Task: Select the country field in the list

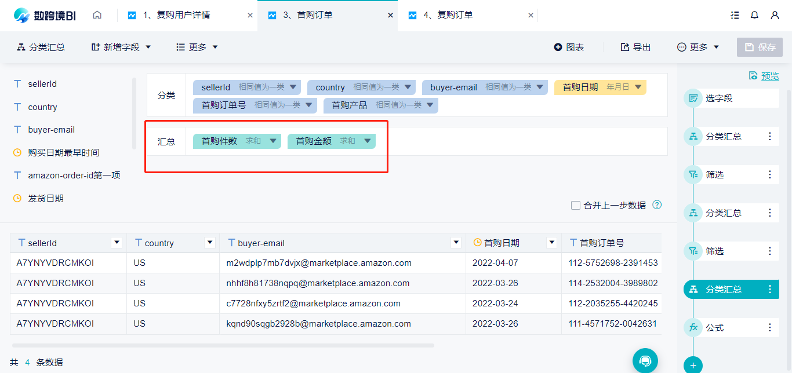Action: tap(42, 107)
